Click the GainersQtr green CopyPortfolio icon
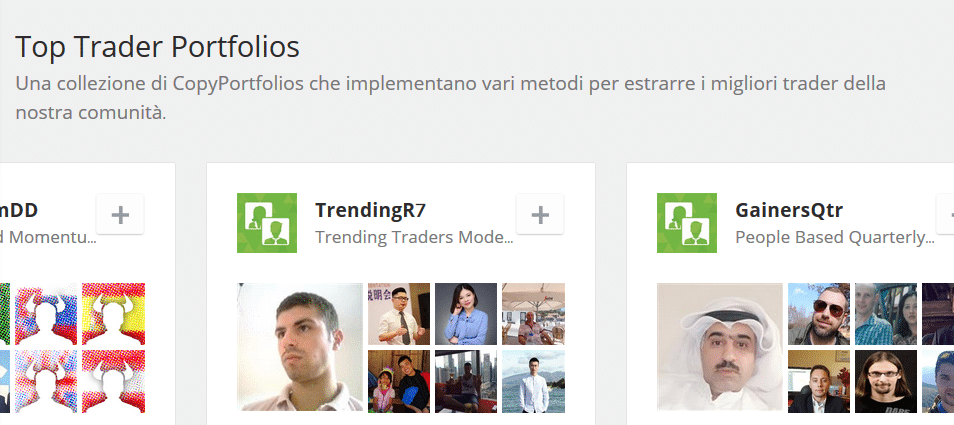Viewport: 954px width, 425px height. [687, 223]
